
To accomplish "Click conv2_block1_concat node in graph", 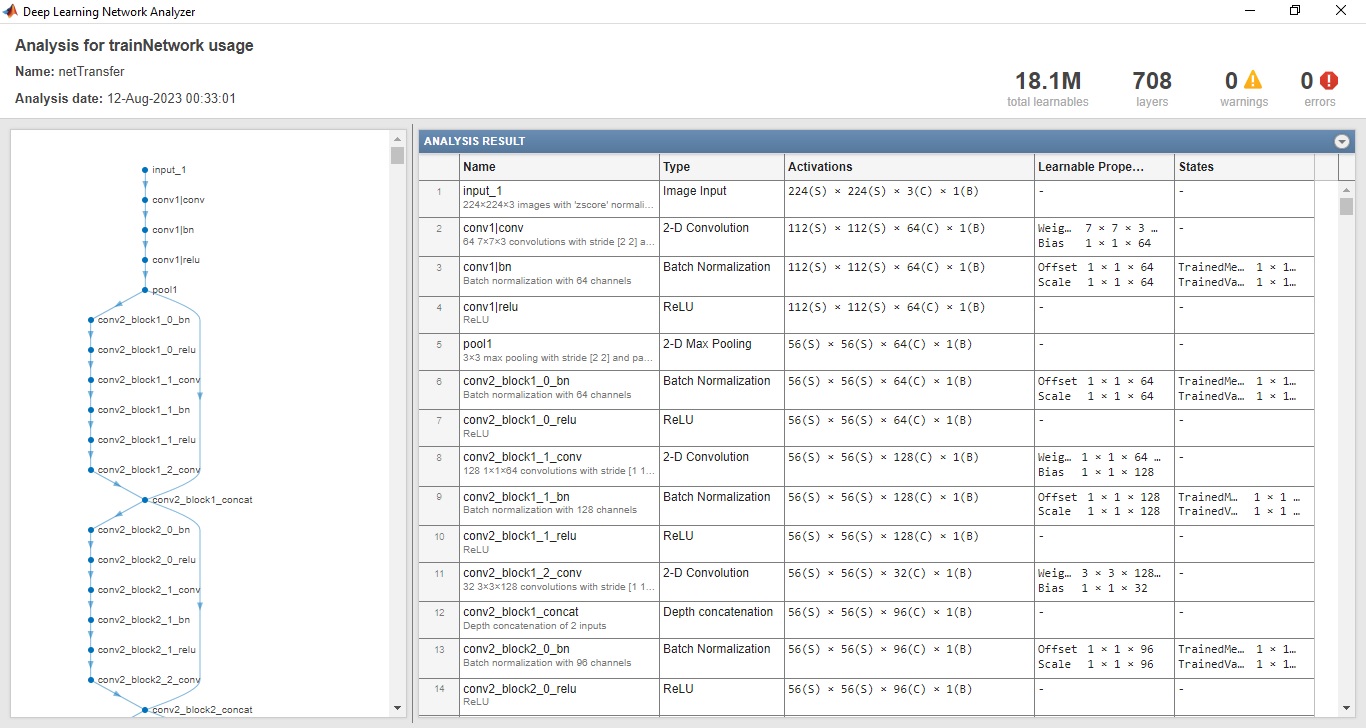I will [x=145, y=500].
